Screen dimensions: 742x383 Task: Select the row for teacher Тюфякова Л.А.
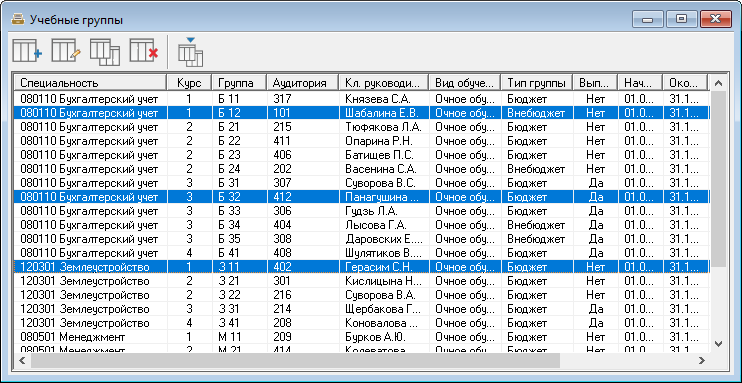click(x=361, y=127)
